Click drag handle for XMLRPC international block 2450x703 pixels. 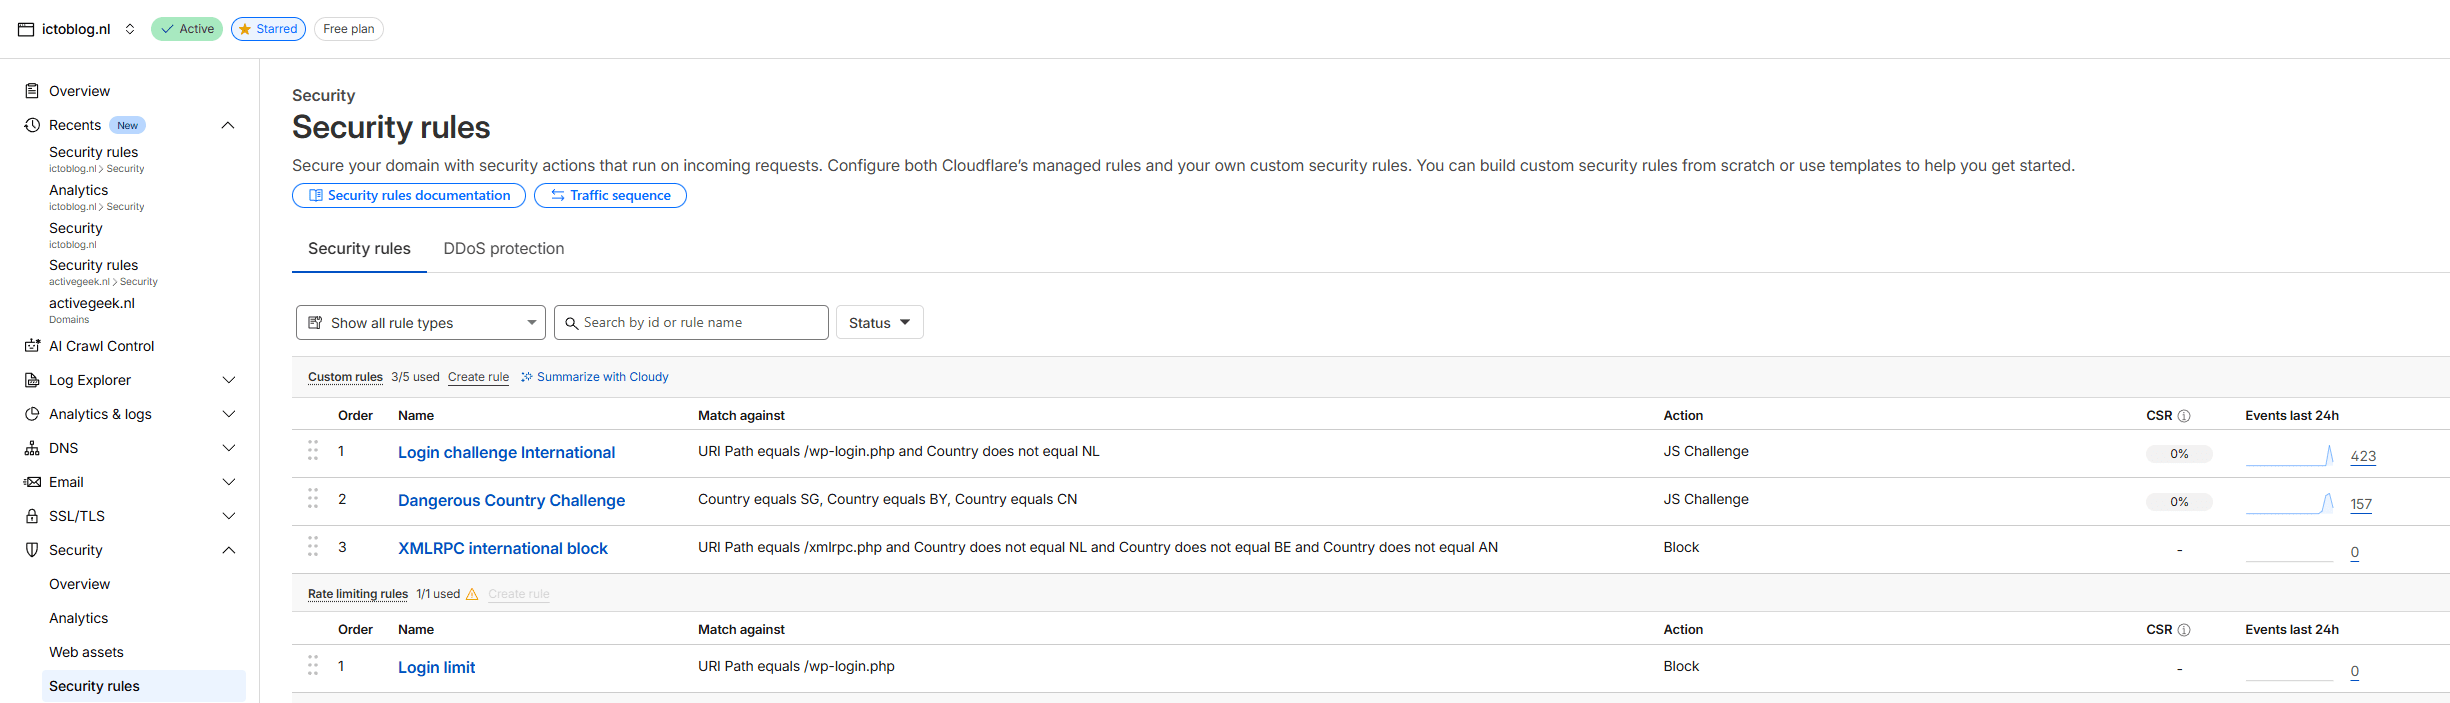tap(313, 547)
